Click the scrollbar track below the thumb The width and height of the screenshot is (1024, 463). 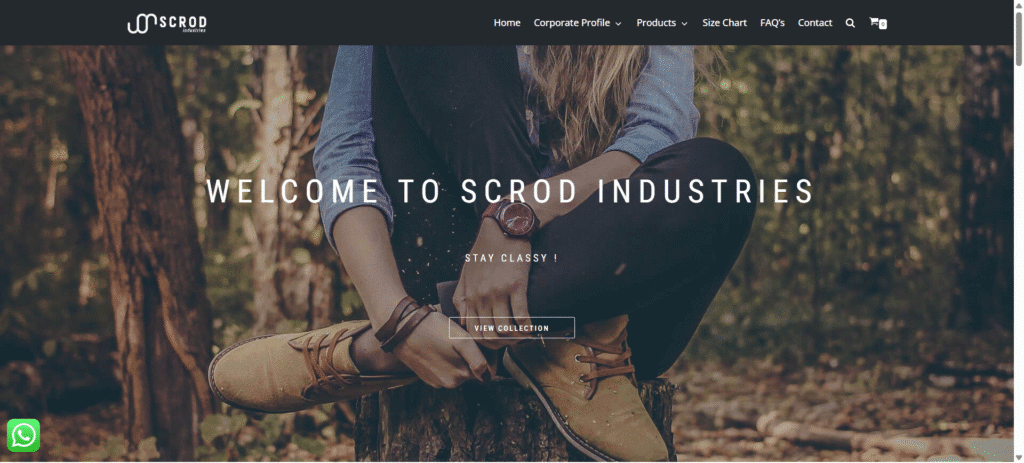(1018, 259)
